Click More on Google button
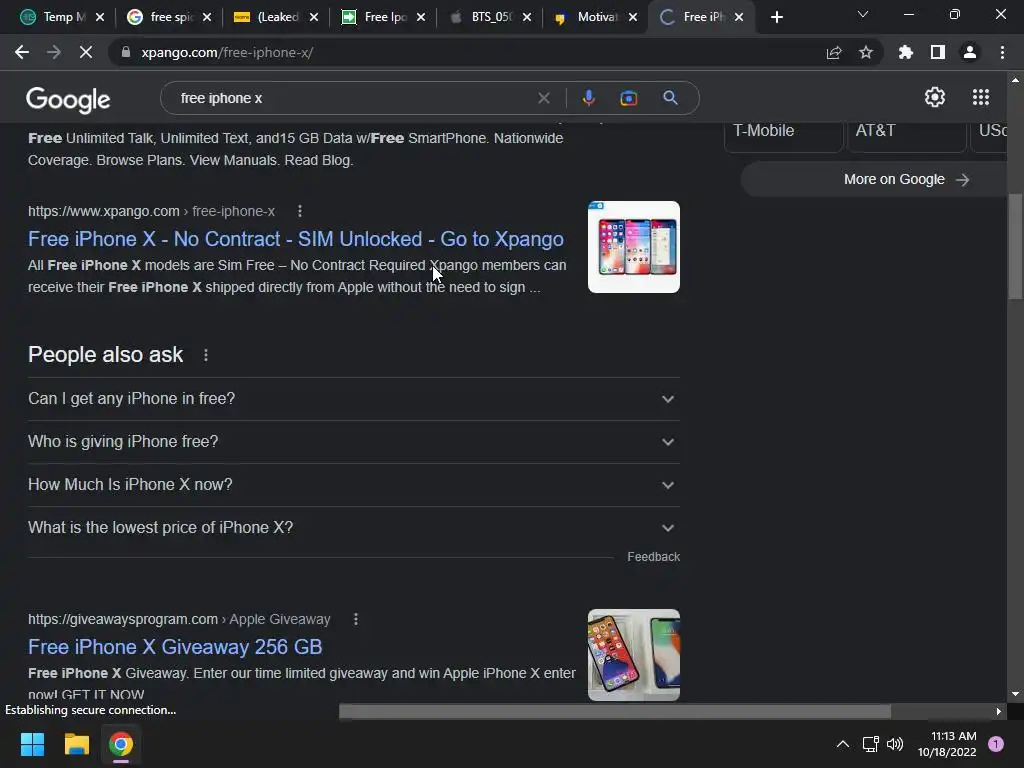Image resolution: width=1024 pixels, height=768 pixels. tap(874, 180)
